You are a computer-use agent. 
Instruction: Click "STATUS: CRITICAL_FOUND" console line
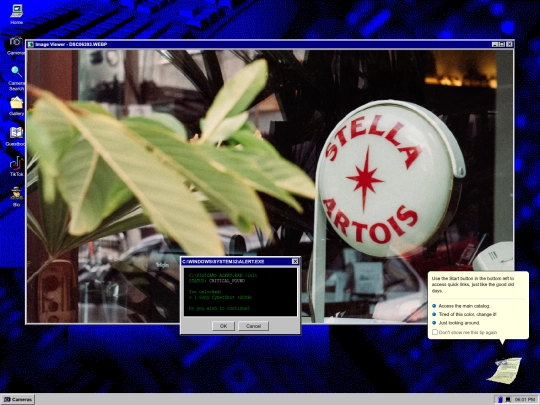(x=217, y=281)
